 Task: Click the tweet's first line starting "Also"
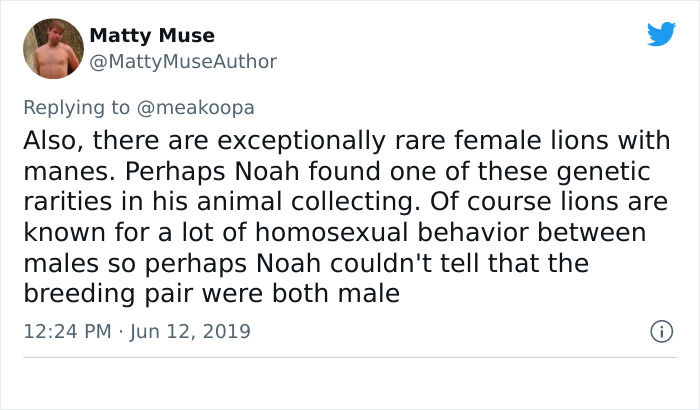click(346, 141)
